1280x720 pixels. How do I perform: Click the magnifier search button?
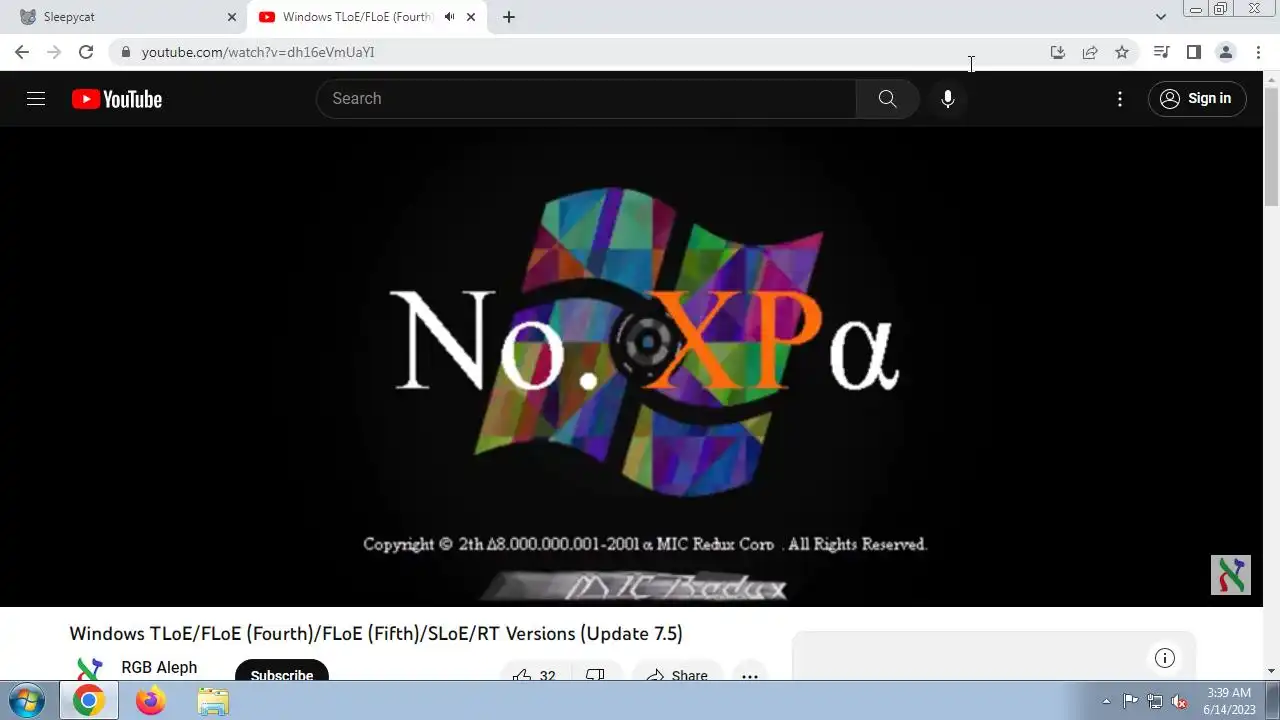pos(887,98)
